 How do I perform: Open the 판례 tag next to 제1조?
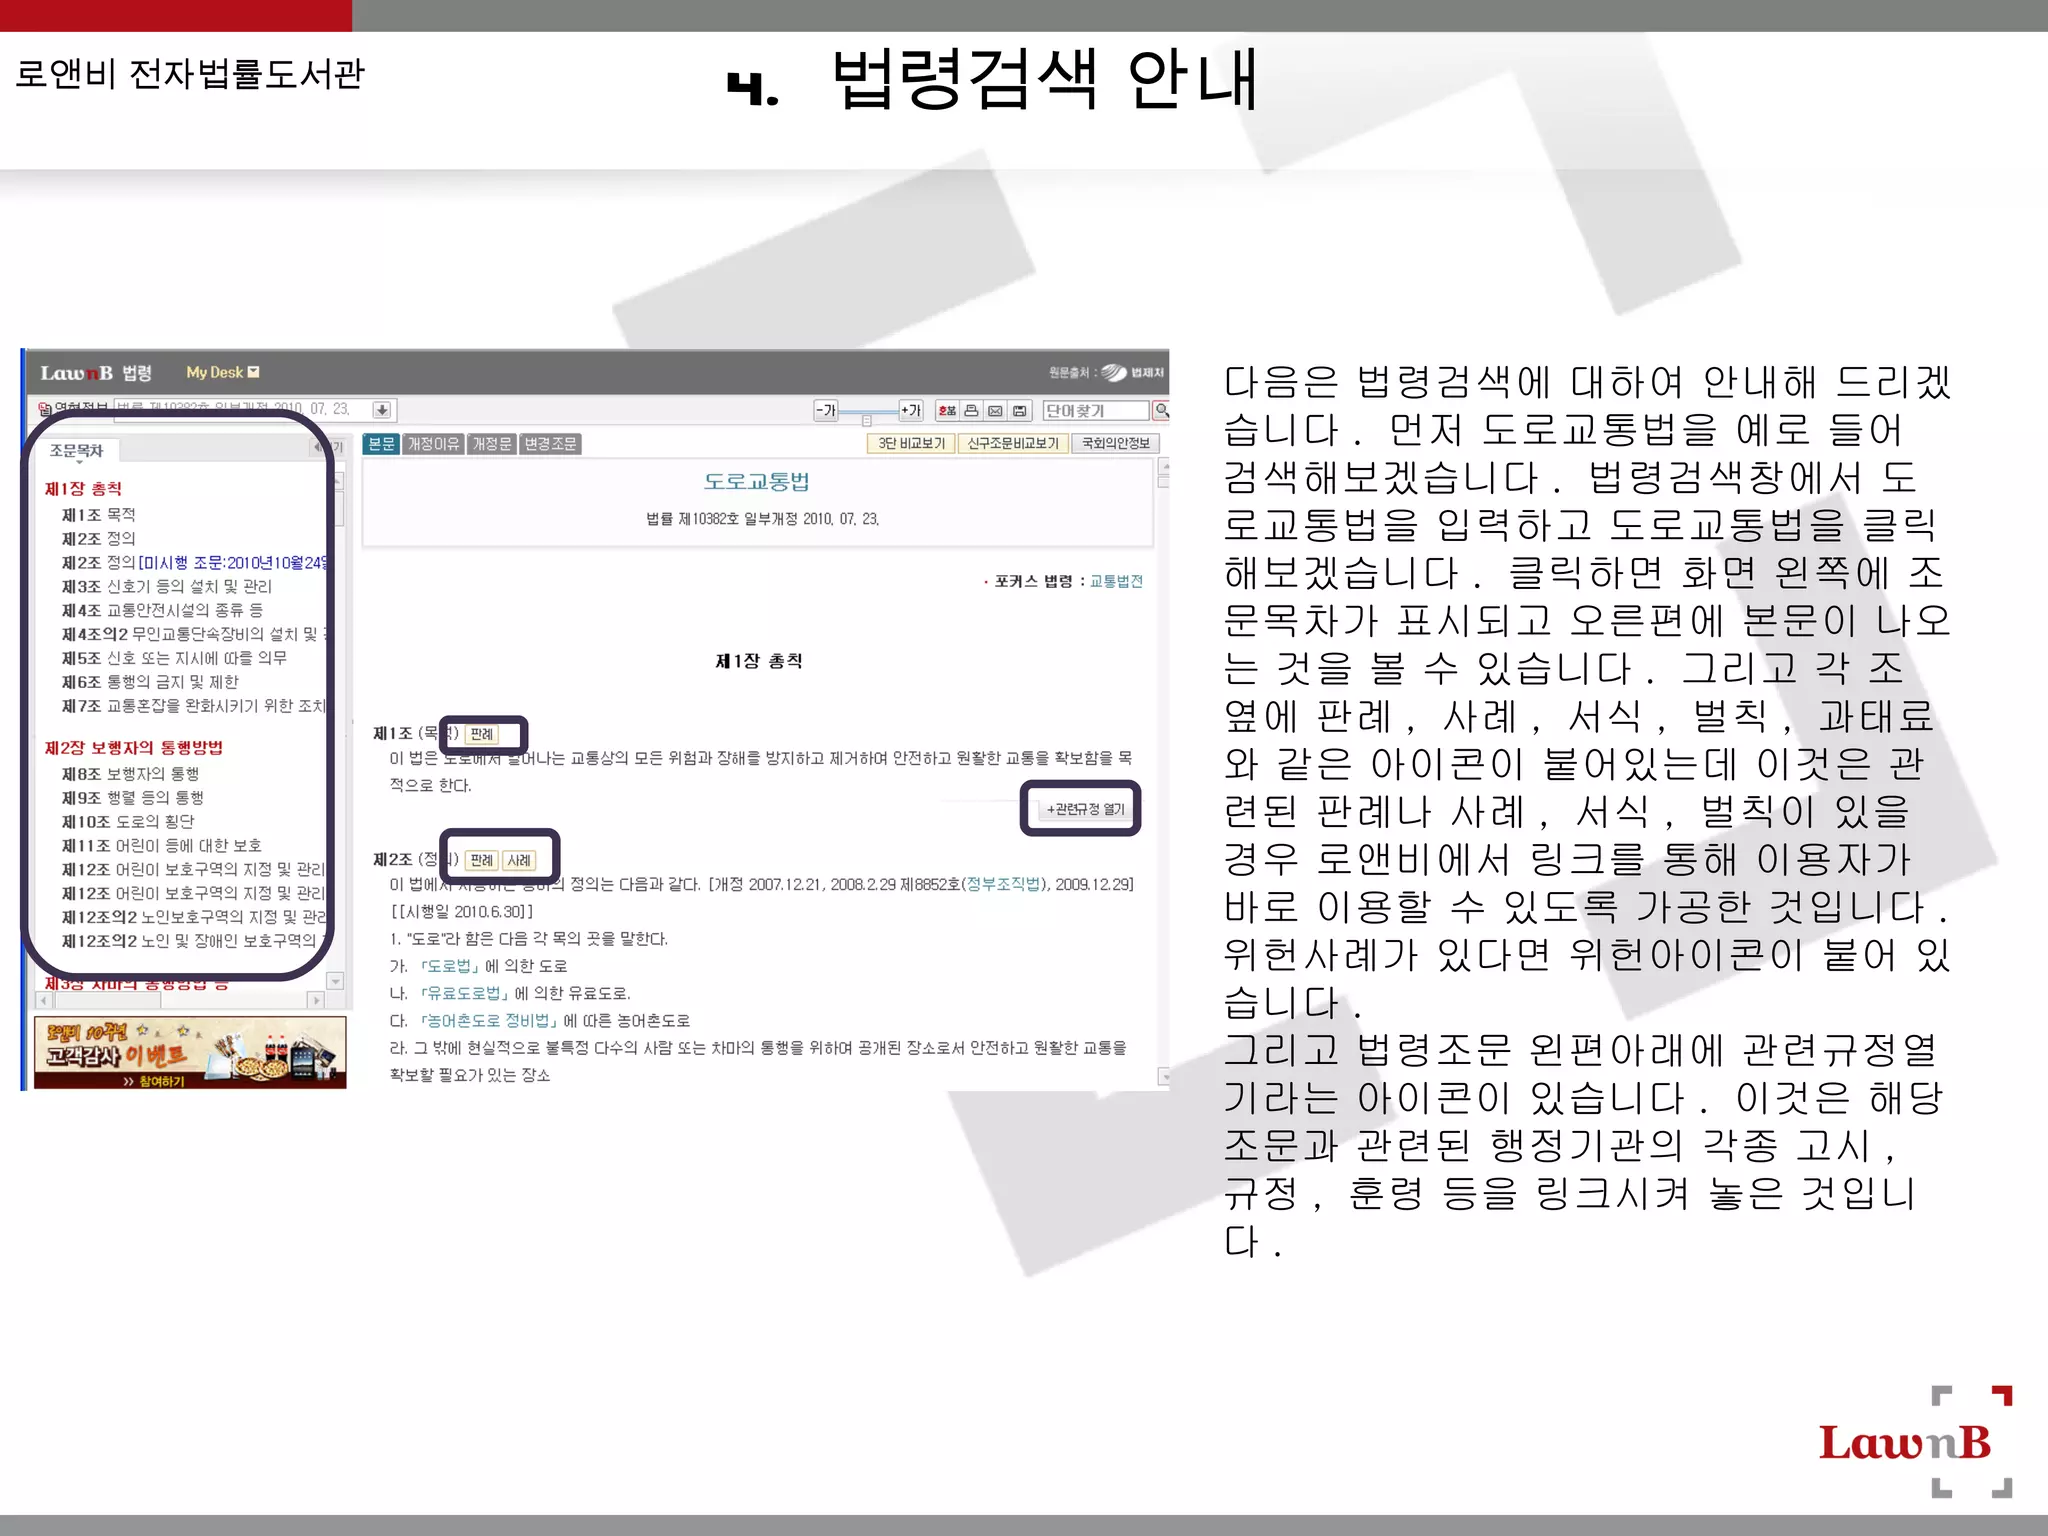[482, 734]
